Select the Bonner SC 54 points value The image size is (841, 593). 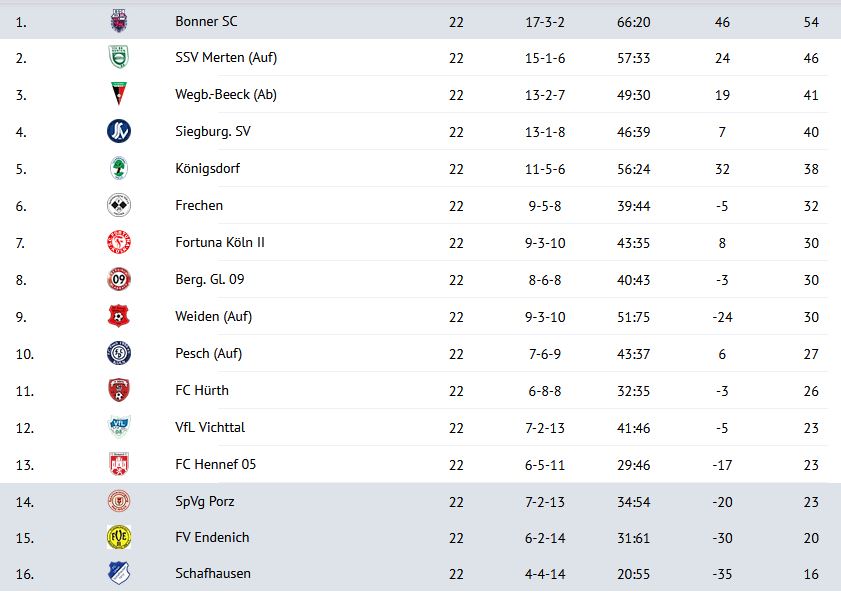coord(811,22)
